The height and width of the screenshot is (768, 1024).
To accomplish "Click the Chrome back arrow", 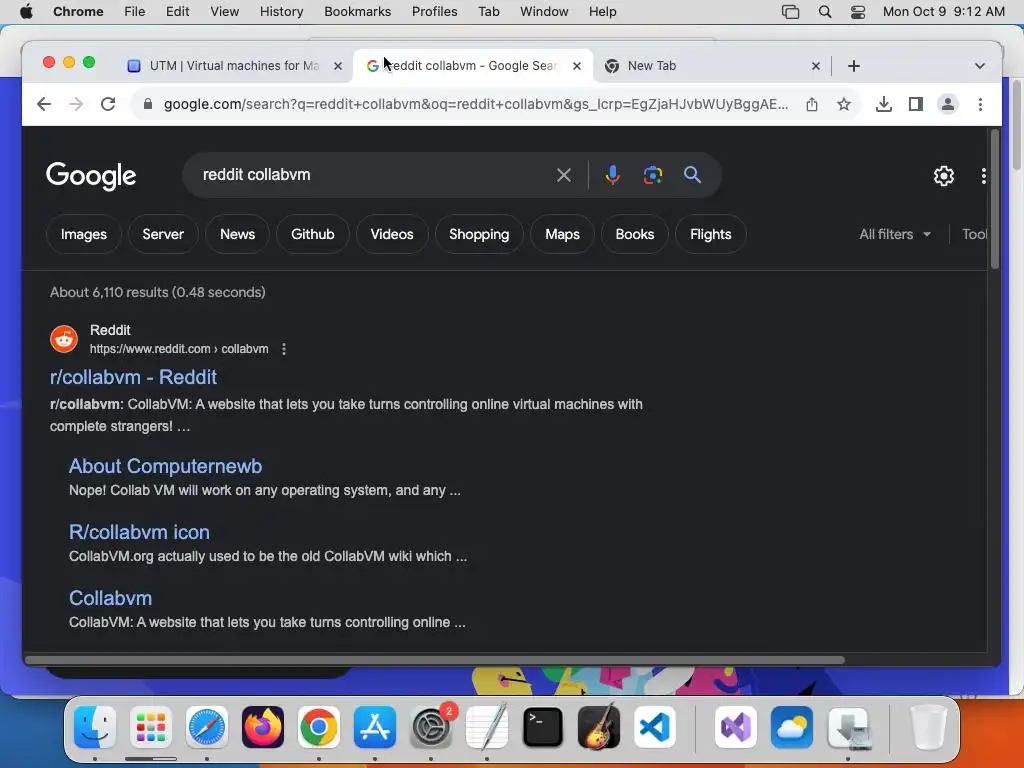I will point(44,104).
